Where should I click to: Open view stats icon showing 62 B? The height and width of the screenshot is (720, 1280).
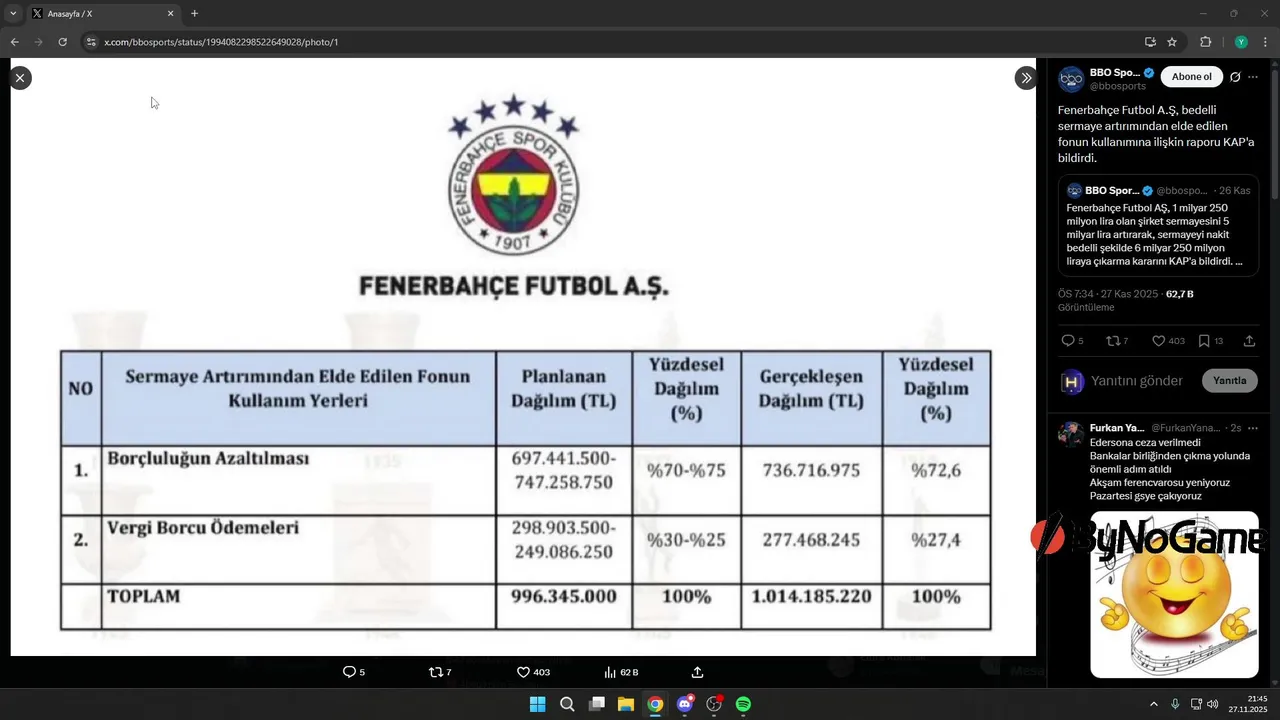point(610,672)
